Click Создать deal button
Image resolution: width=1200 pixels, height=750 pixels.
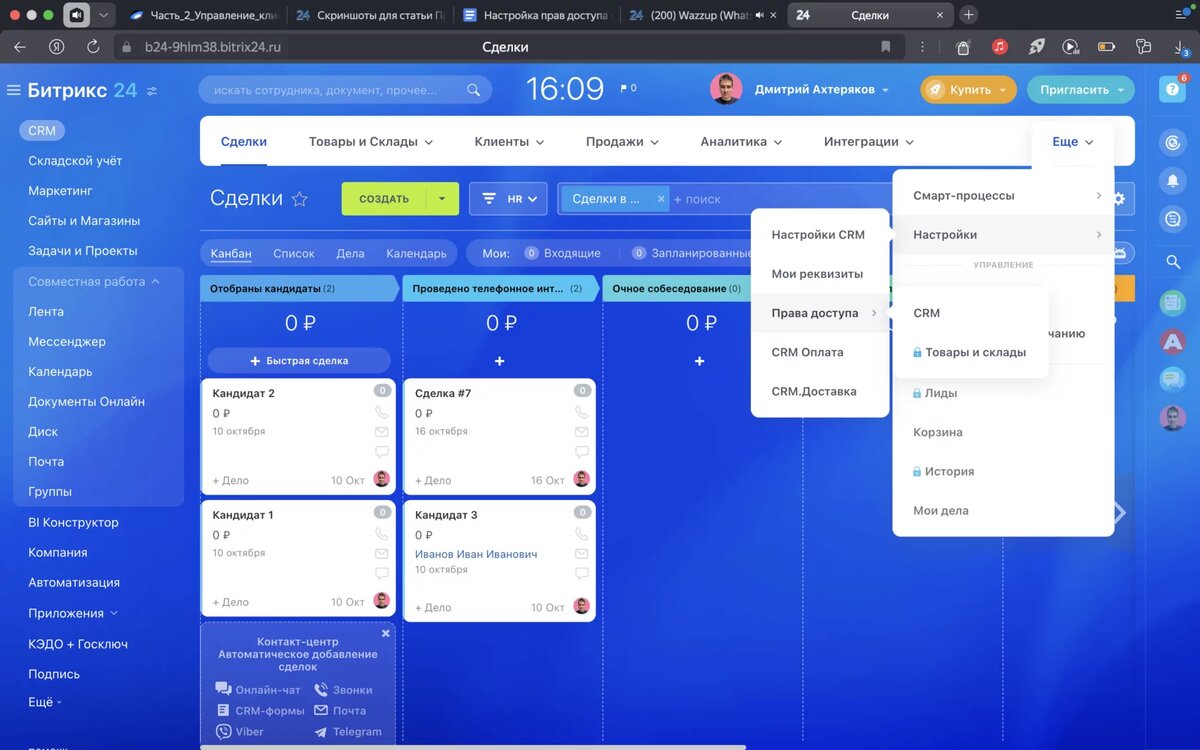coord(384,199)
